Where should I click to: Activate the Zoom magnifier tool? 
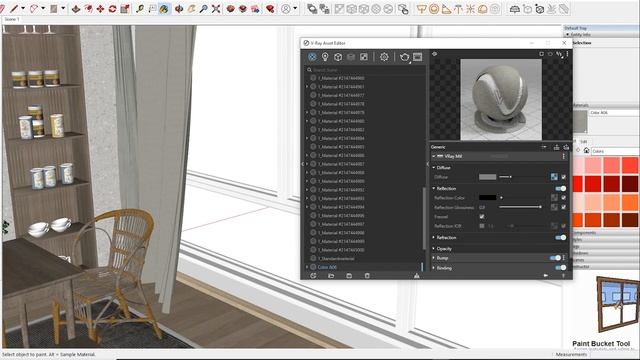click(x=203, y=9)
